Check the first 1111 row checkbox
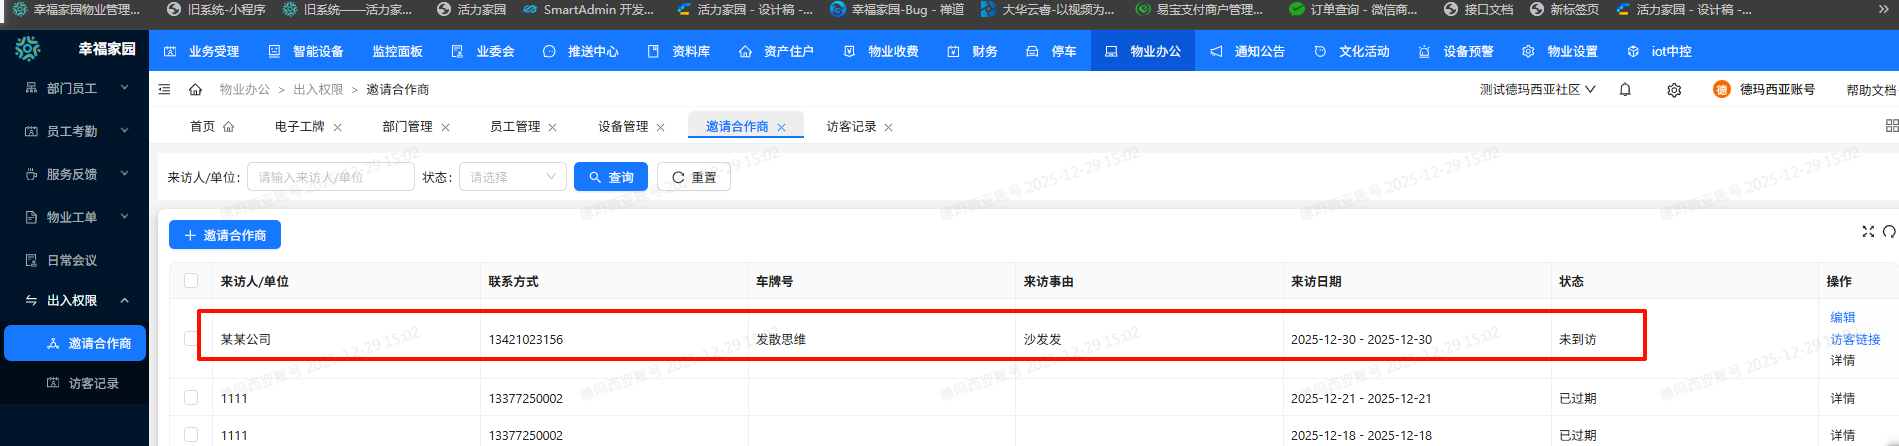This screenshot has height=446, width=1899. pos(191,398)
